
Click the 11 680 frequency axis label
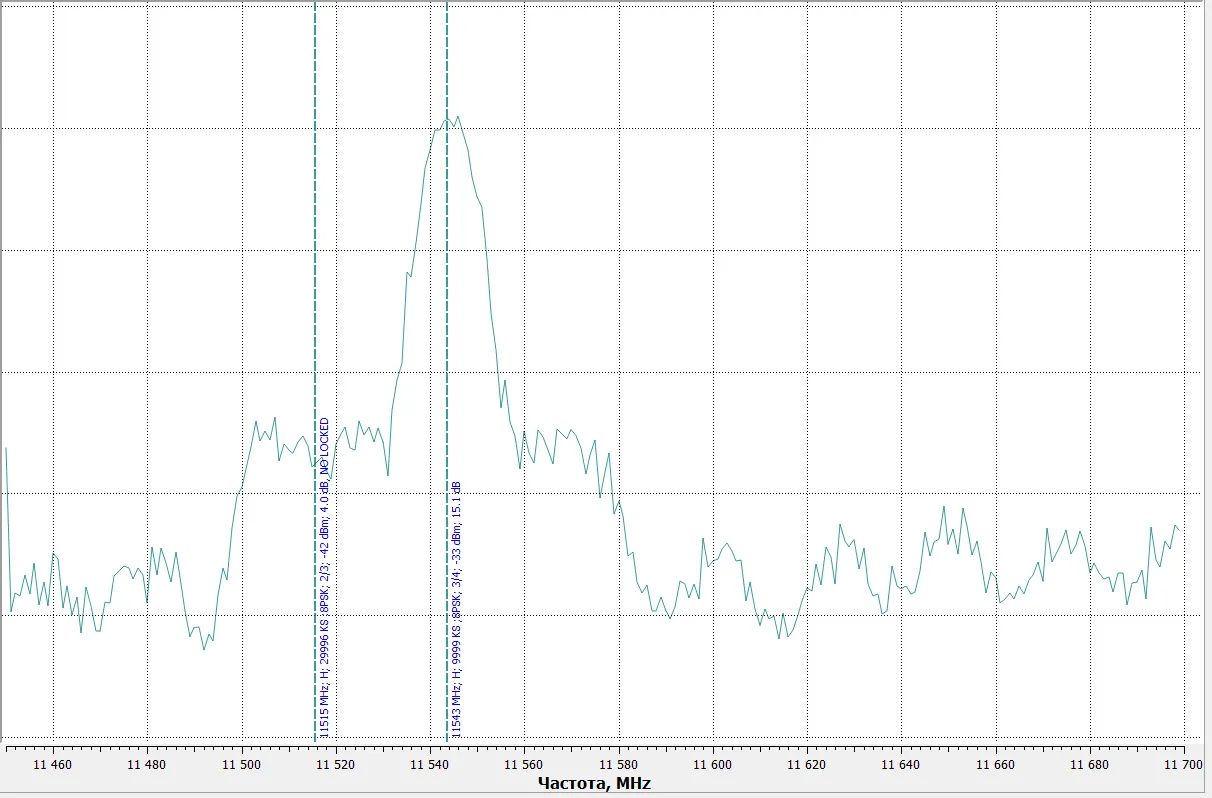pyautogui.click(x=1090, y=764)
